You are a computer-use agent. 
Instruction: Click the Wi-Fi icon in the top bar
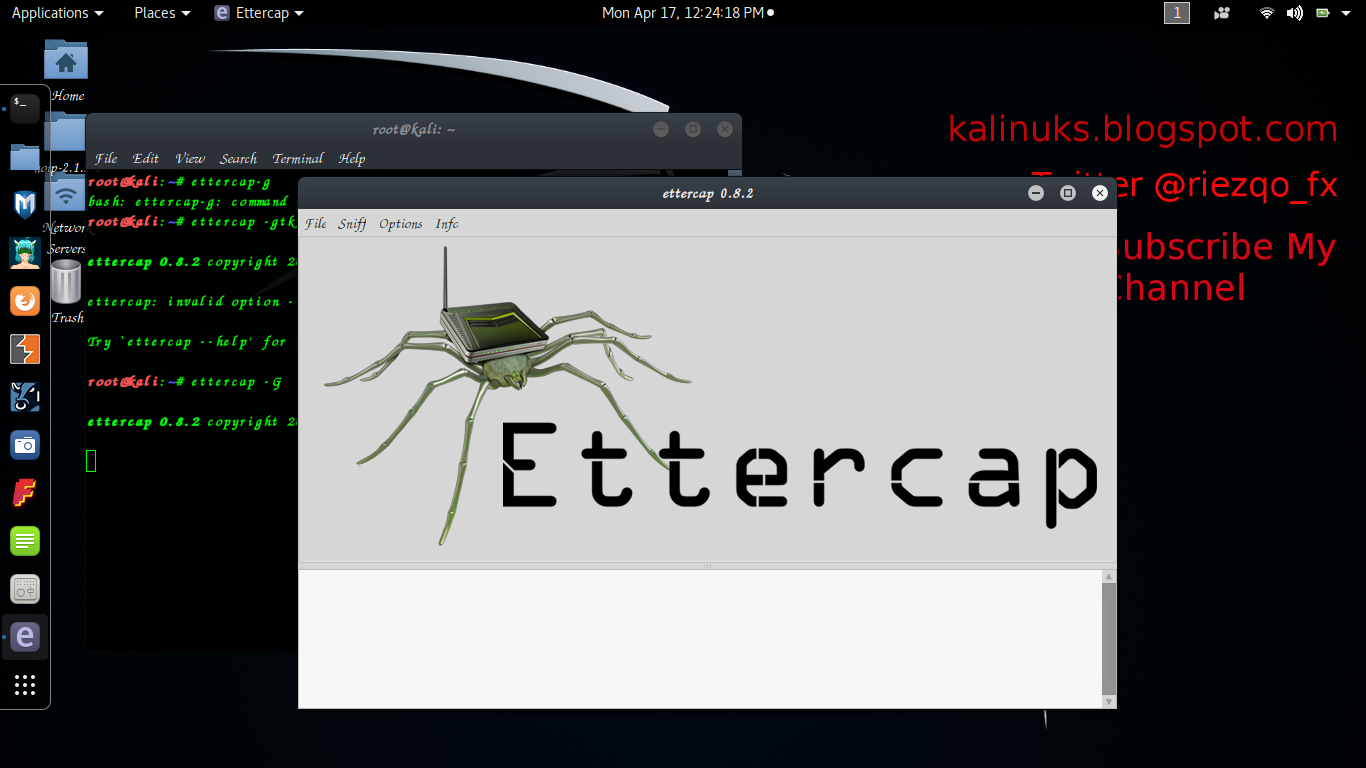[x=1265, y=13]
